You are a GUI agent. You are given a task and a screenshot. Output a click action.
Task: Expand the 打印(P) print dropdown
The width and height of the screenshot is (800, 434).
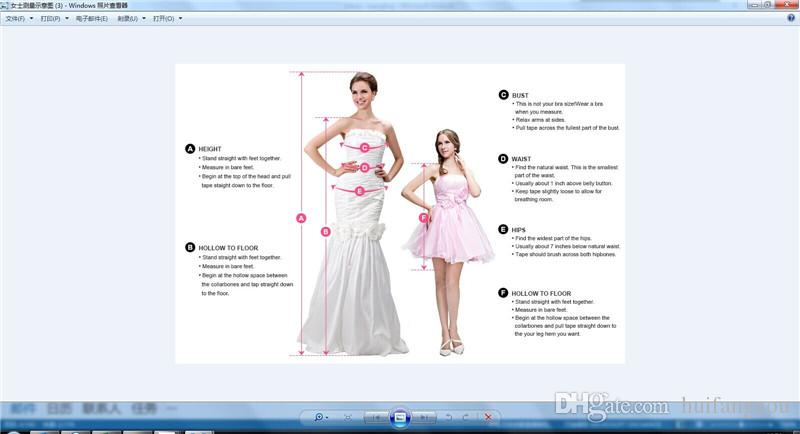[x=53, y=18]
